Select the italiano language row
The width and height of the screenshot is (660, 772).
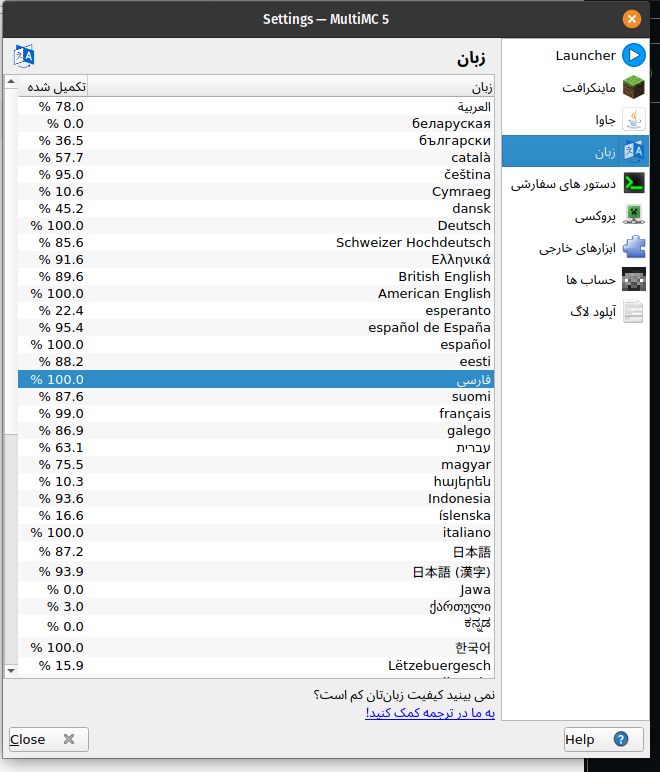coord(256,532)
